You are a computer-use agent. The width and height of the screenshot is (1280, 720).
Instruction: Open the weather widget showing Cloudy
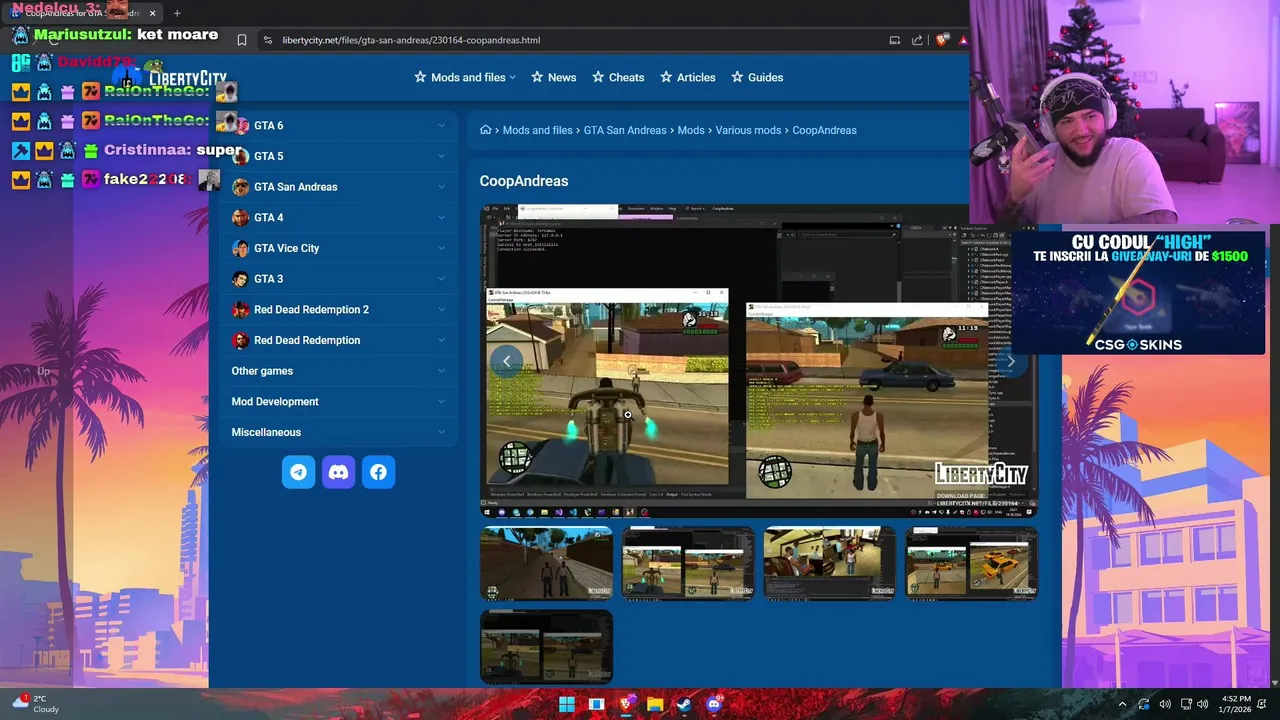tap(35, 704)
